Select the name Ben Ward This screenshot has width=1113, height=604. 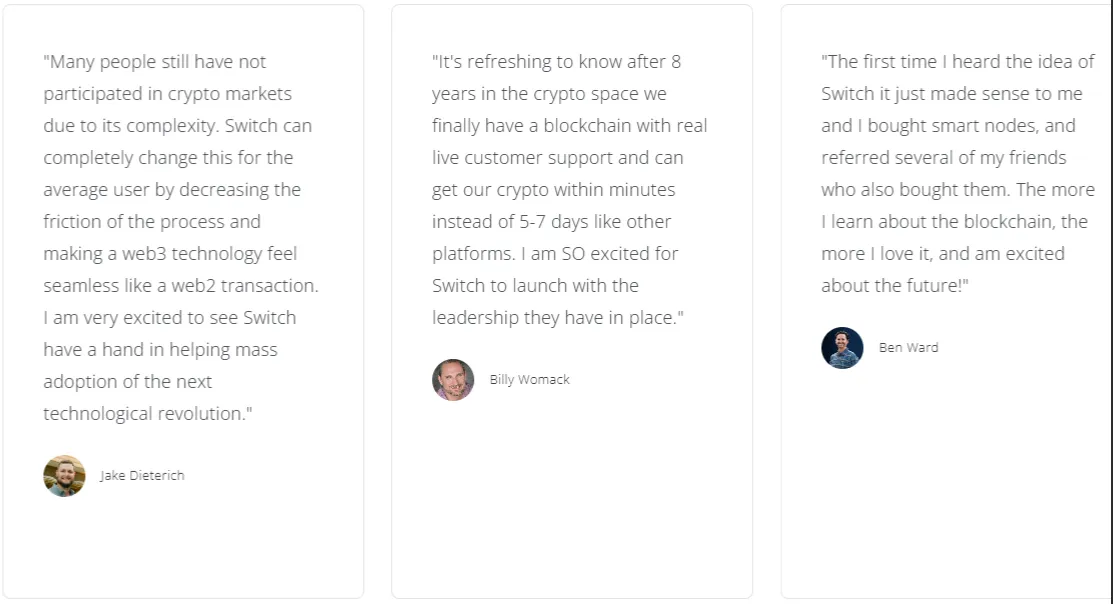point(909,348)
